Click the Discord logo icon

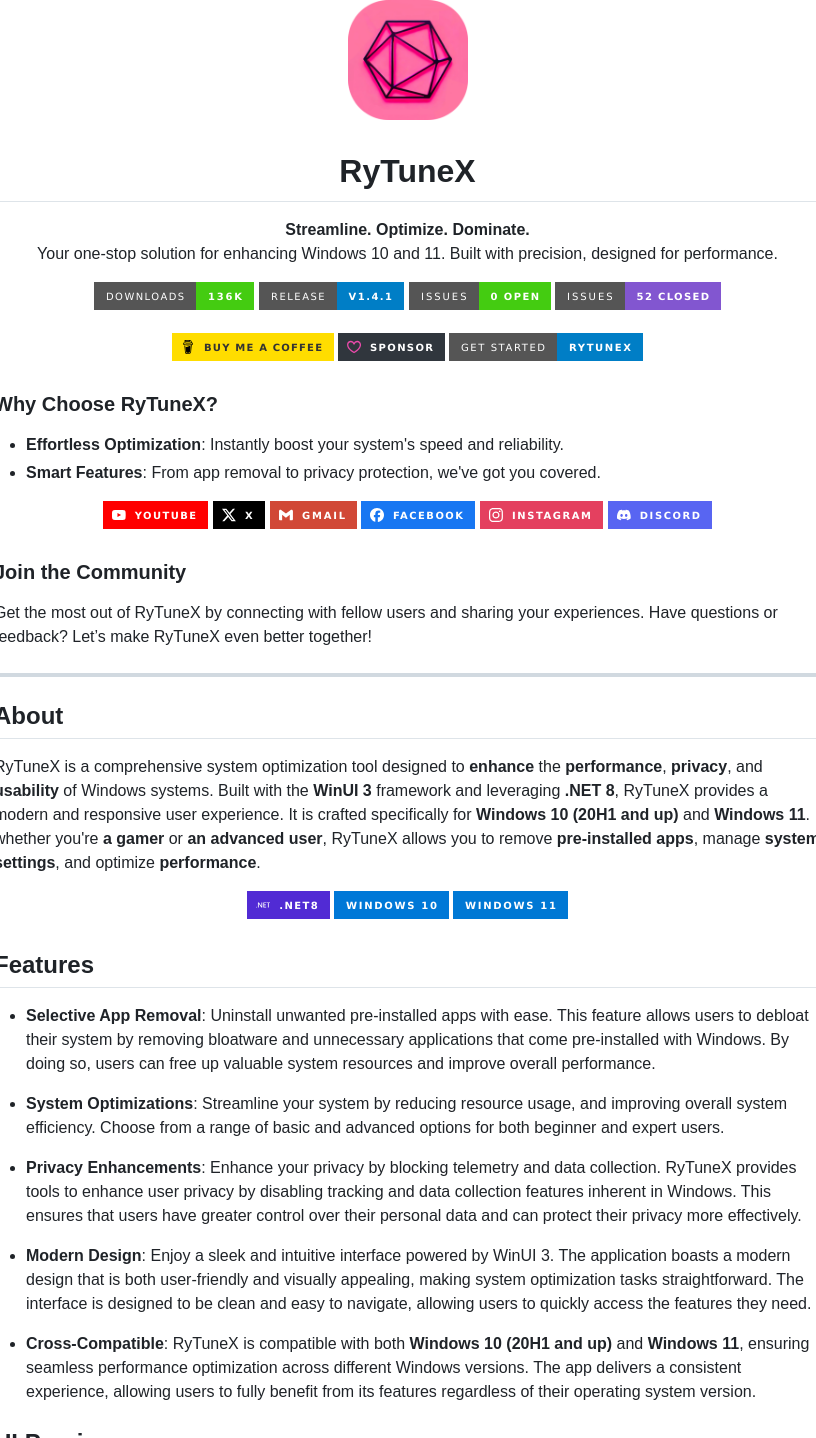coord(624,515)
